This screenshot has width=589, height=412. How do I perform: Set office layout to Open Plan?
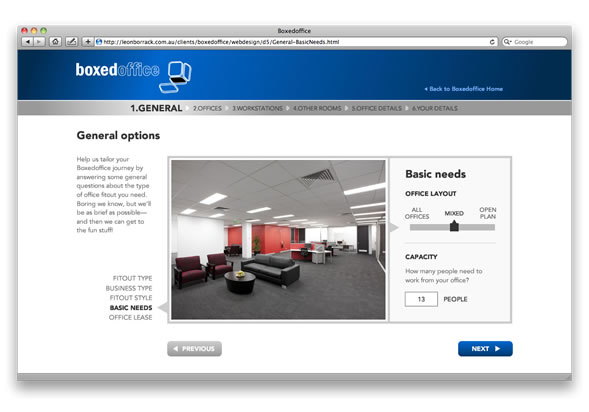488,213
